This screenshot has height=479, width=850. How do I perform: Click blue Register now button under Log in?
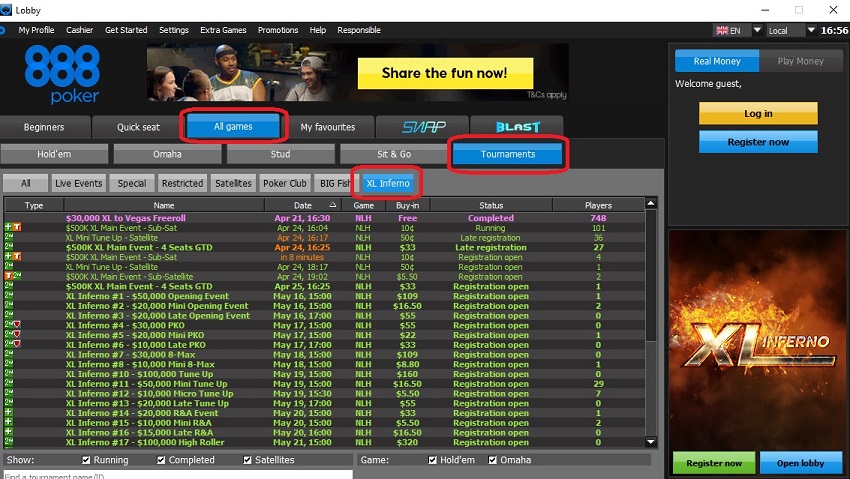click(x=758, y=142)
